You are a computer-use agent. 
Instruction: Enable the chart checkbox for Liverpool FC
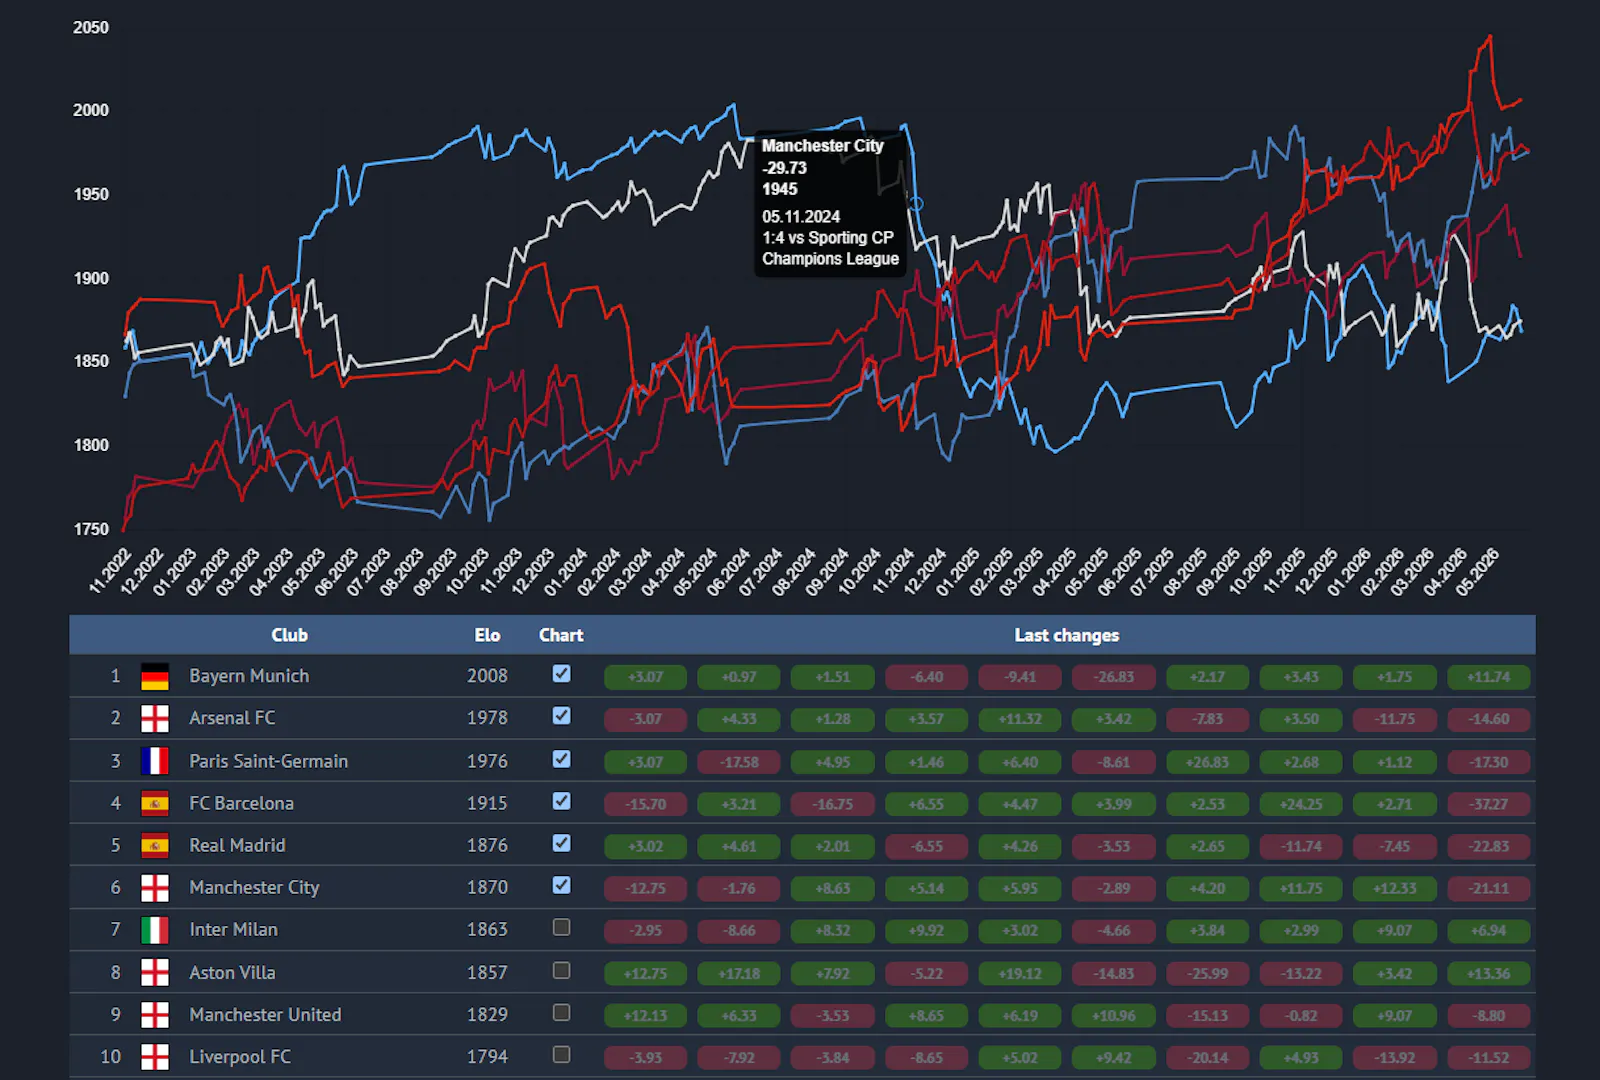tap(562, 1054)
